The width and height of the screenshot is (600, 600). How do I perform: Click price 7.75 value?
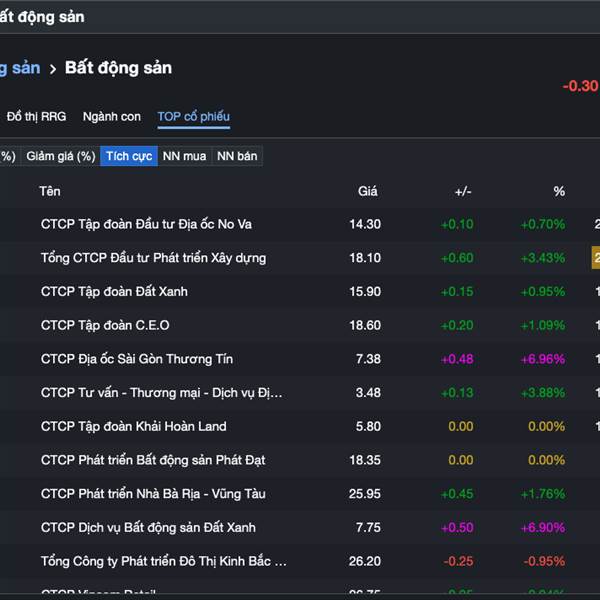coord(368,527)
